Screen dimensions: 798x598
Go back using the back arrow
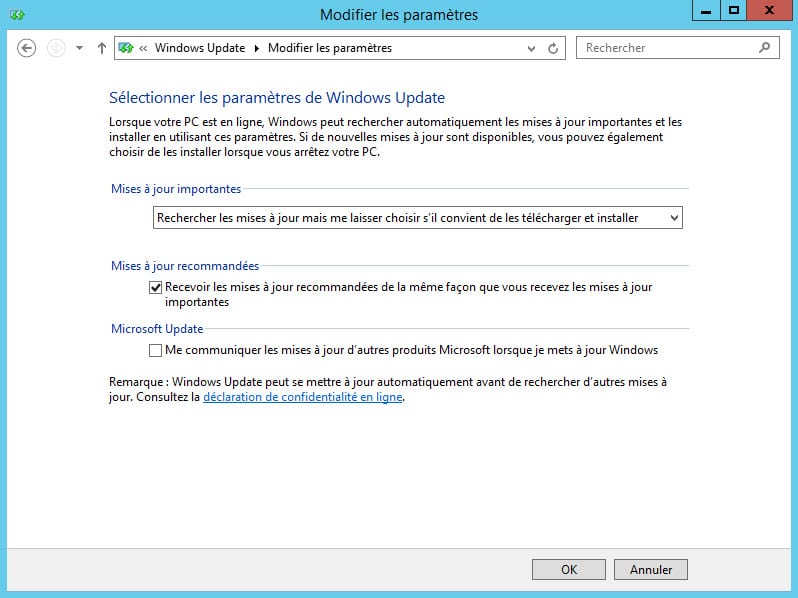27,48
